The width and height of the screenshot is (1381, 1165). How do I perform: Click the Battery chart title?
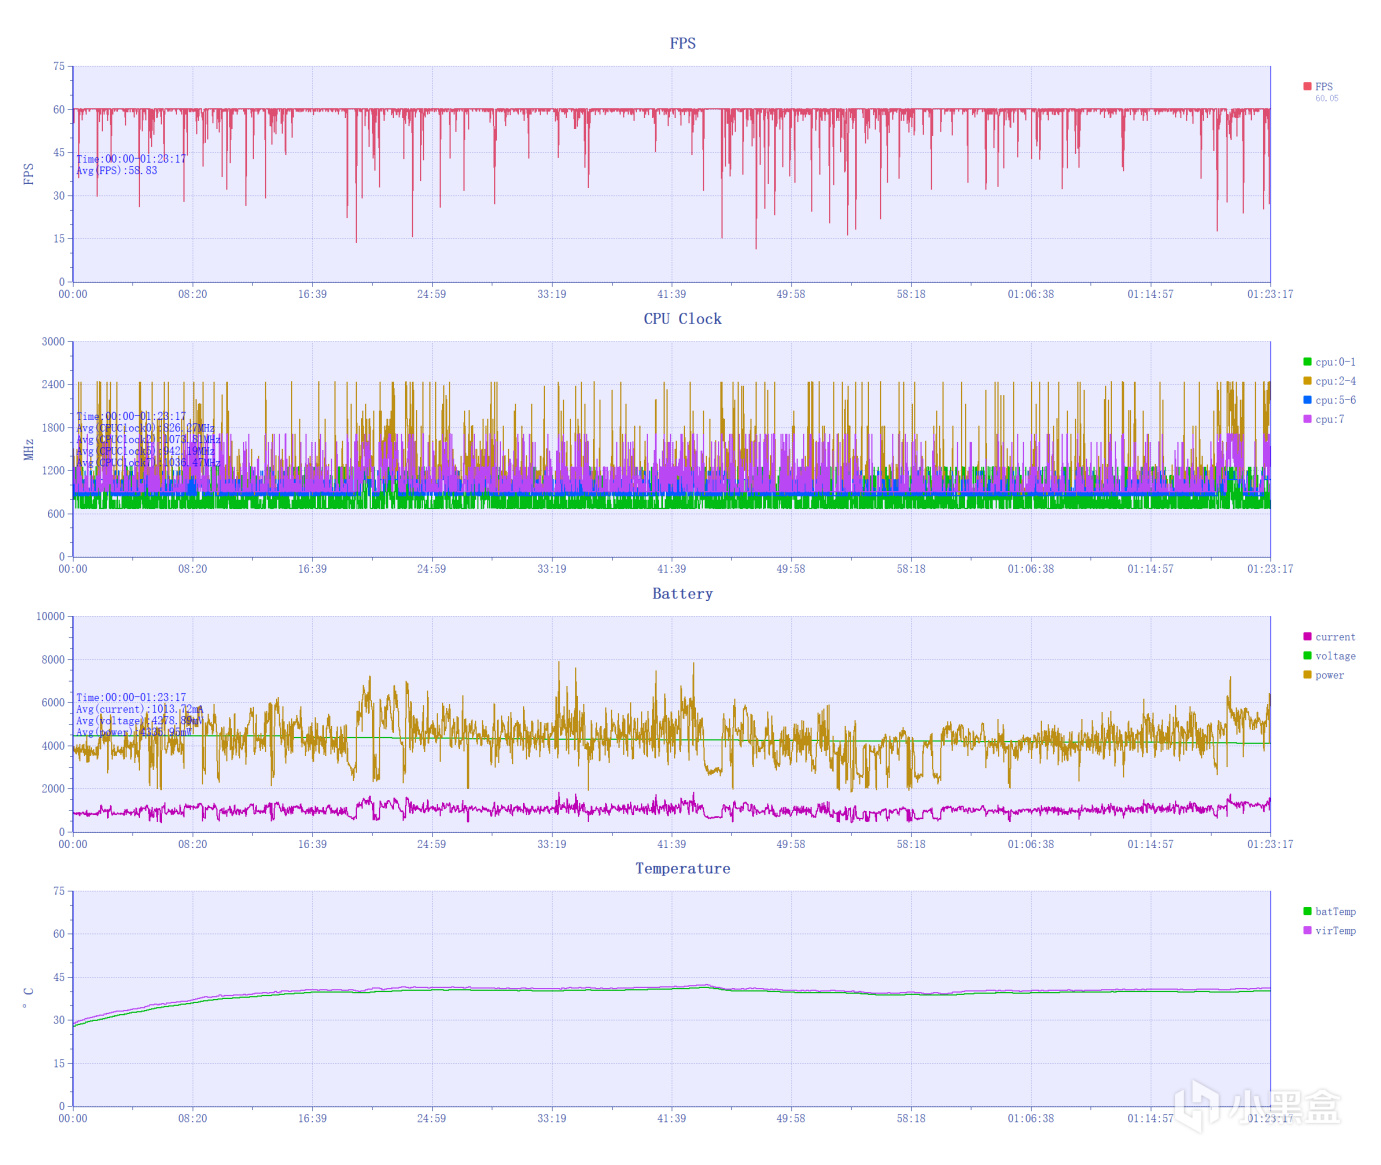683,594
